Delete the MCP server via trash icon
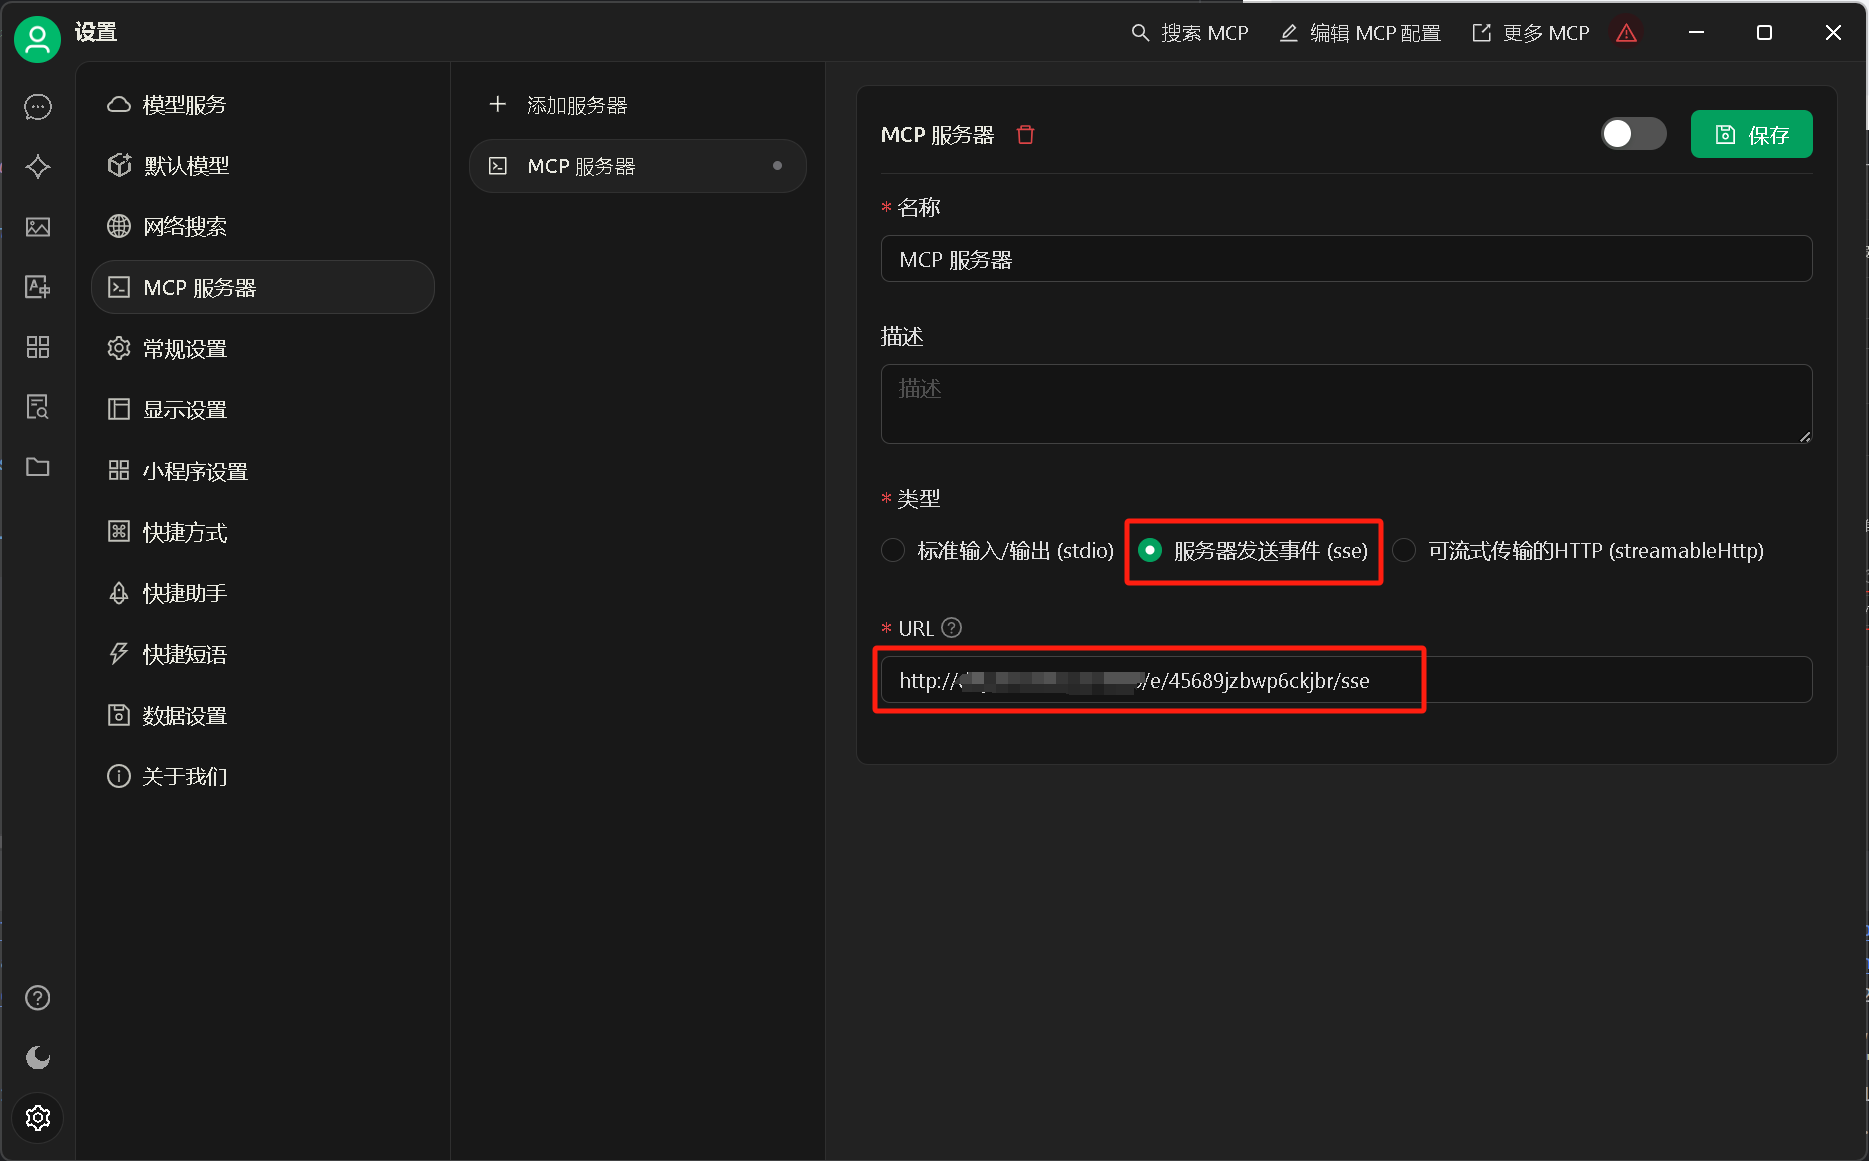 (x=1025, y=135)
